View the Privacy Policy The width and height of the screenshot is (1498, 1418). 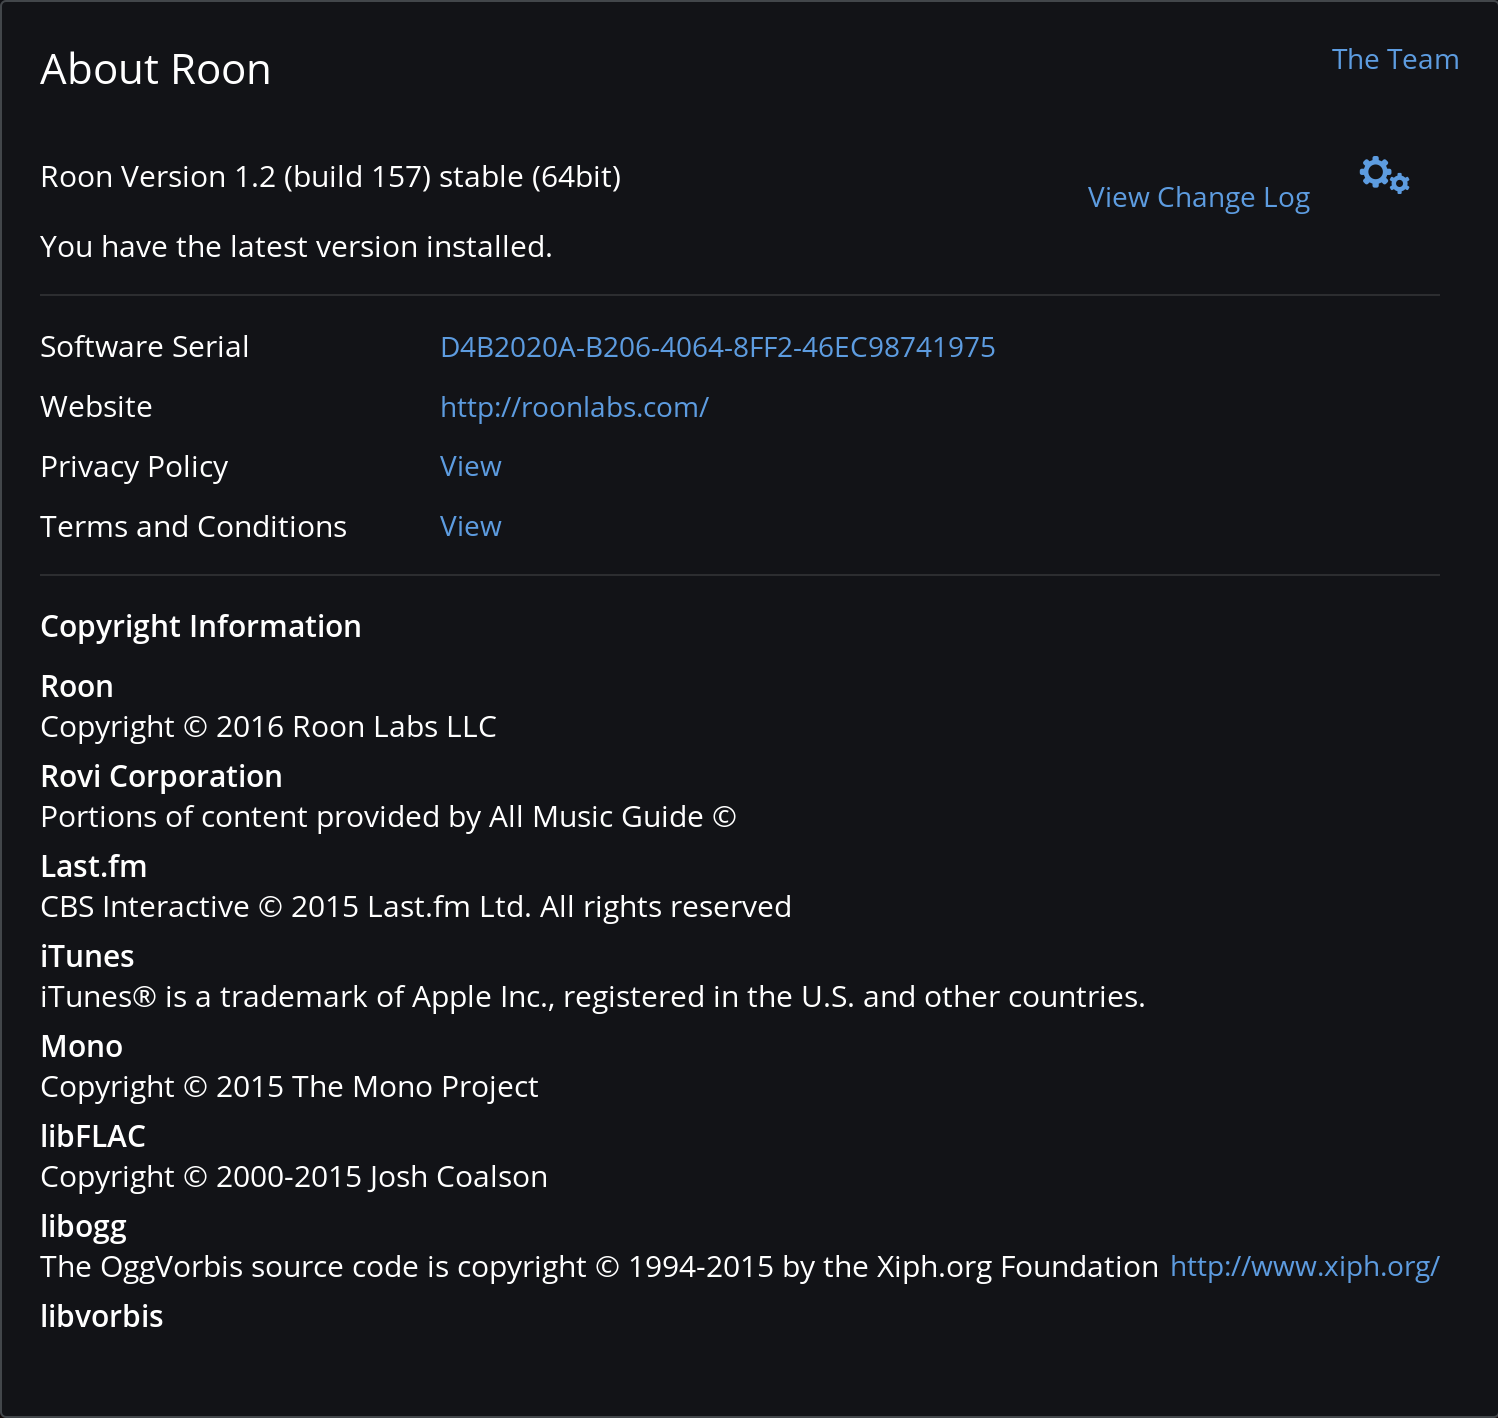tap(470, 466)
